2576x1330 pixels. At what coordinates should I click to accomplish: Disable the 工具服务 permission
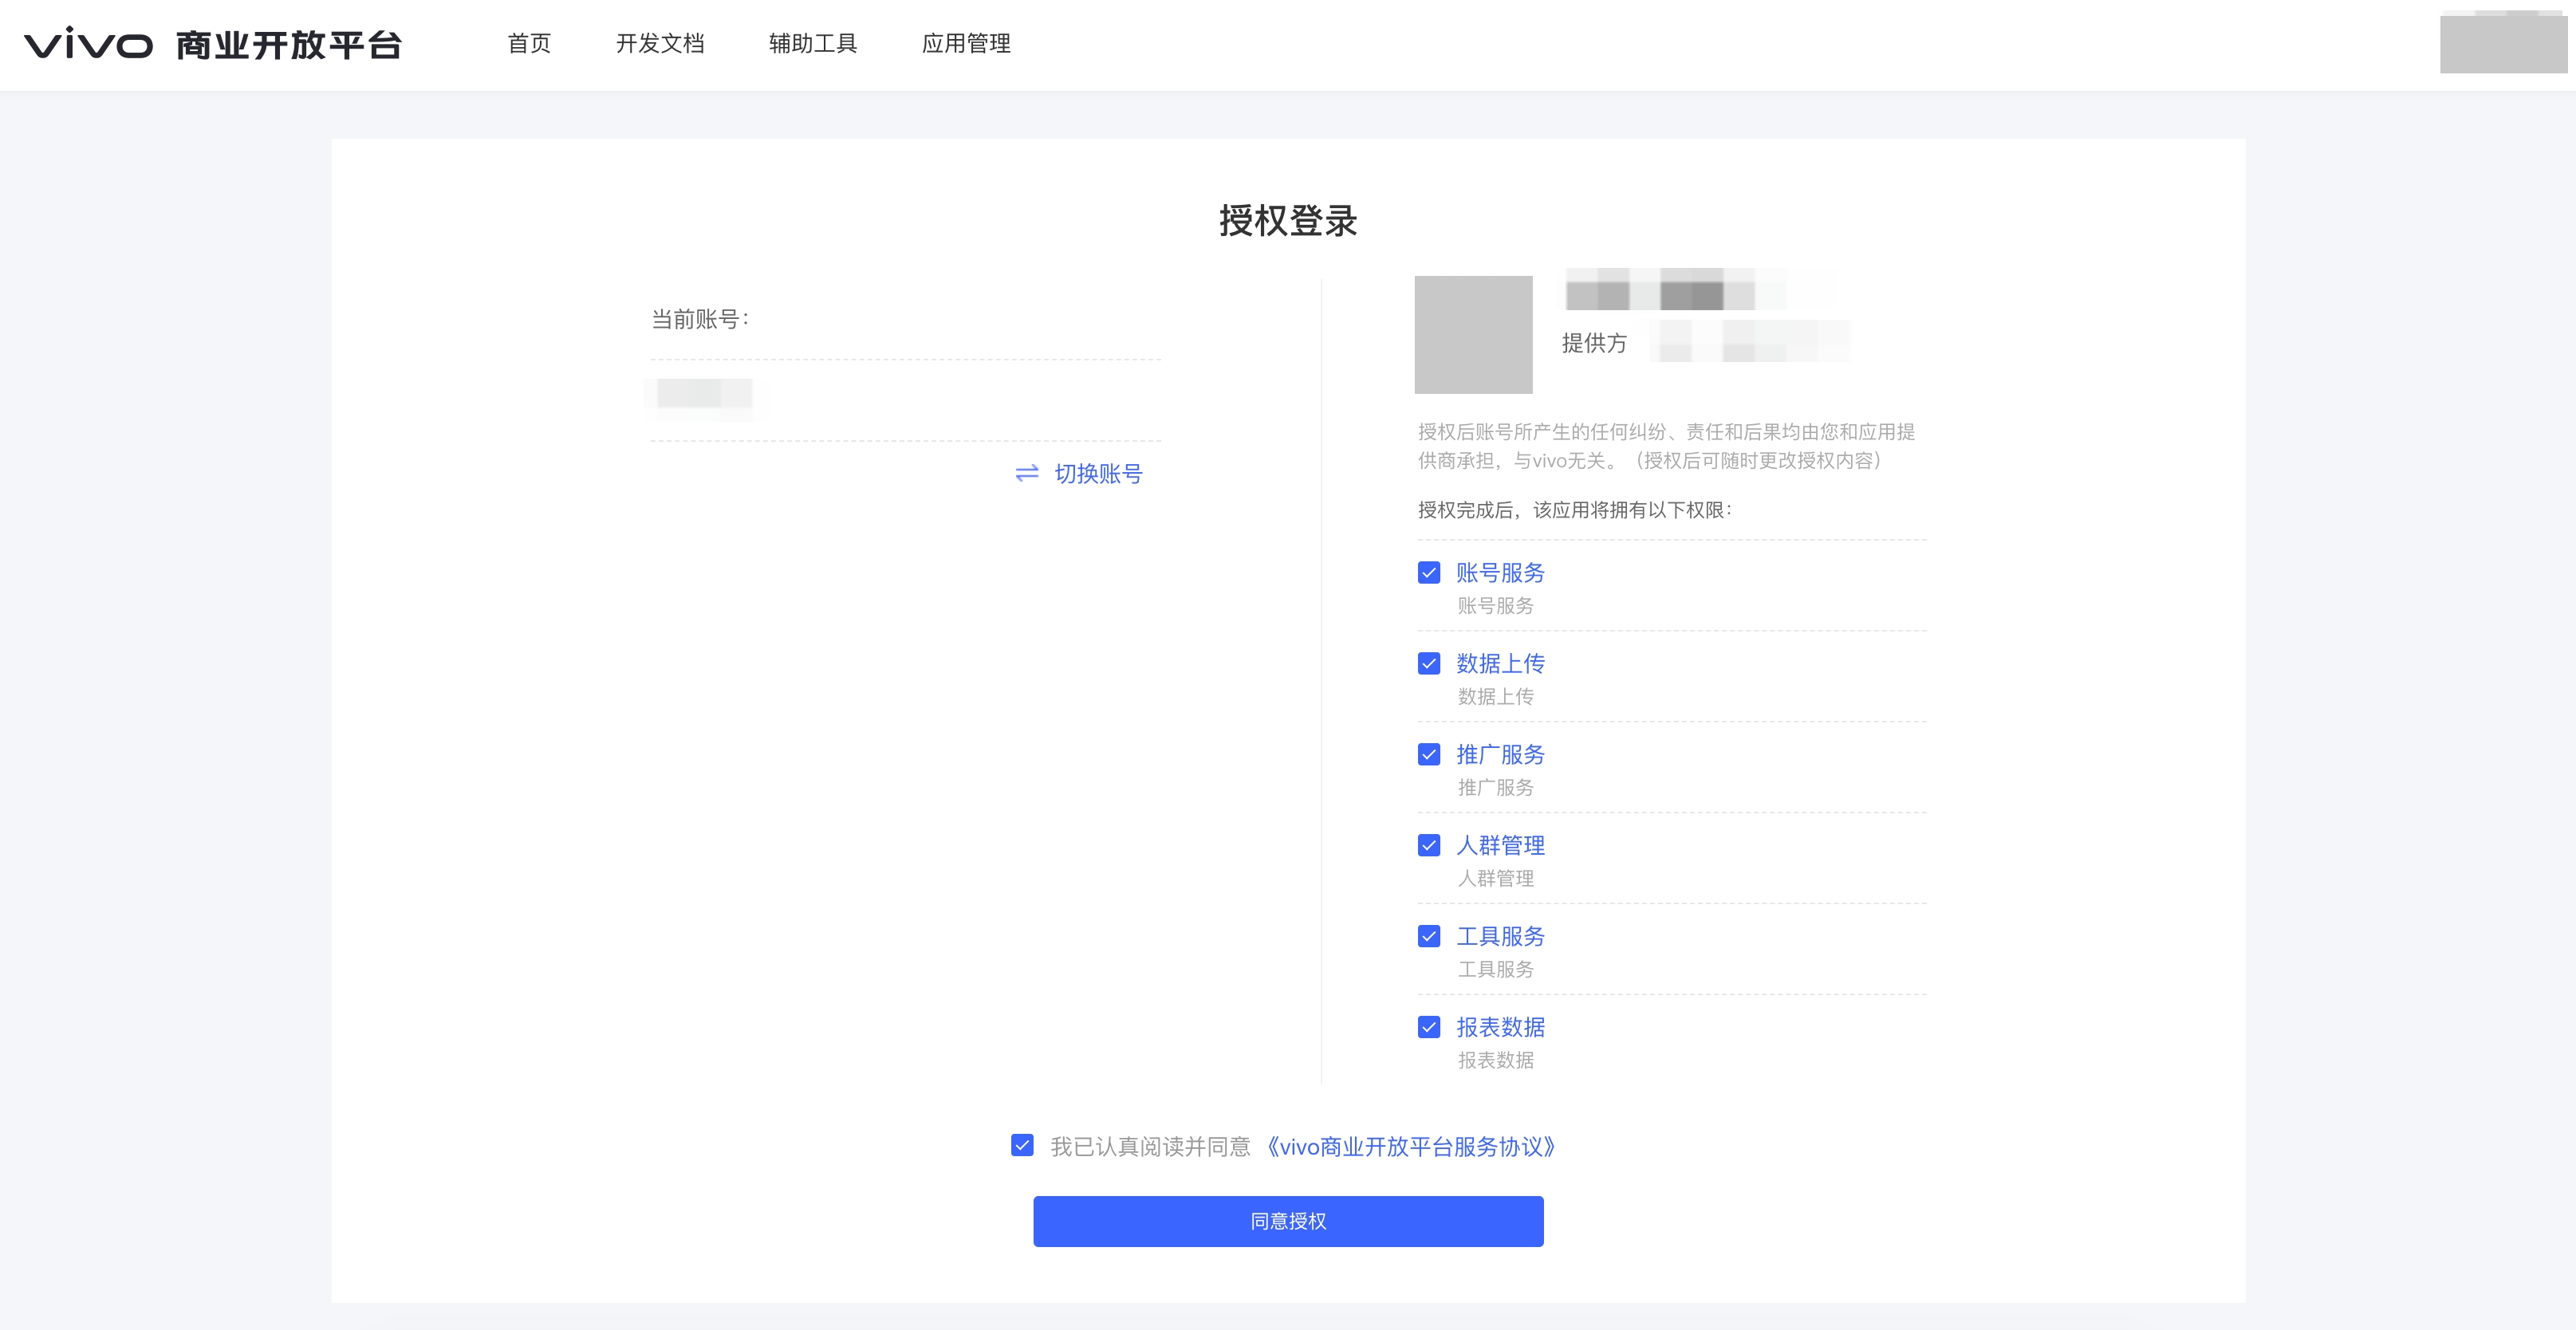click(x=1429, y=936)
